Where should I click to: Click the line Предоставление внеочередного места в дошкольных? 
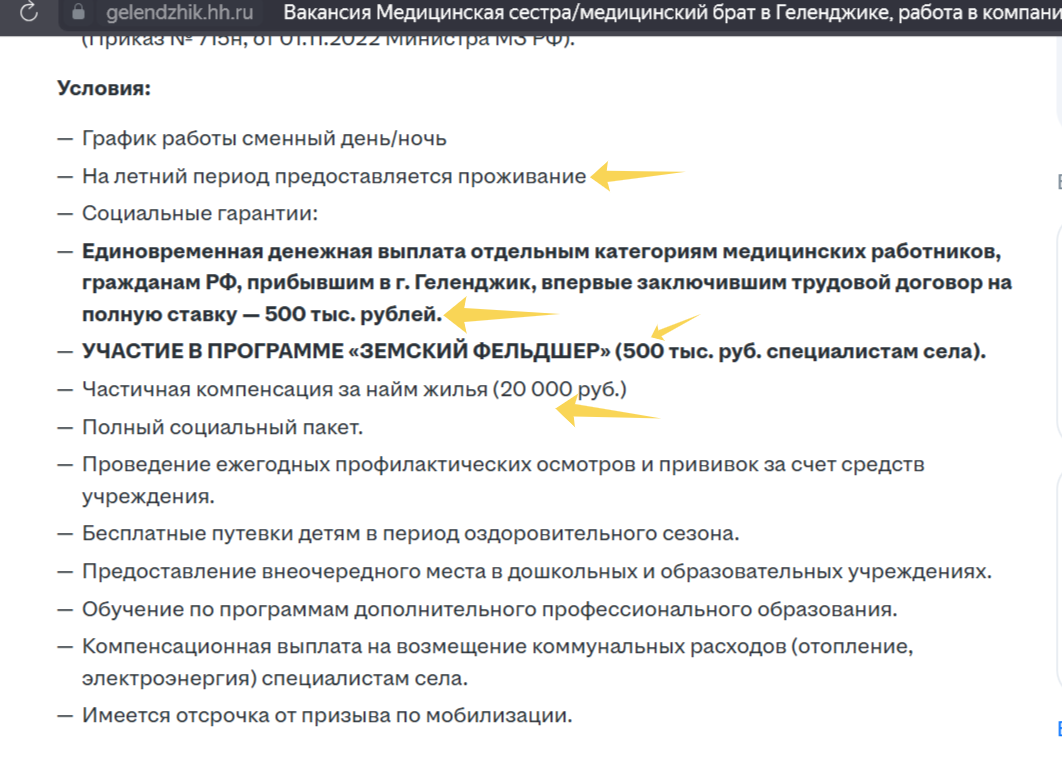(x=536, y=571)
